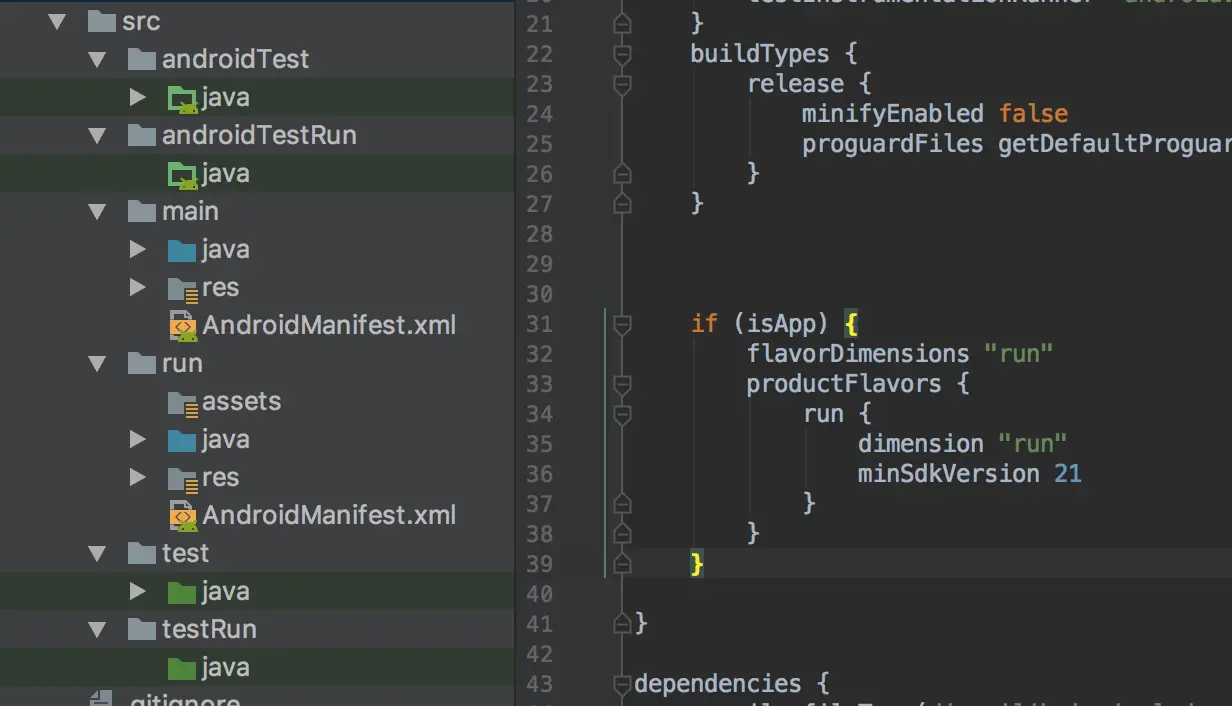Expand the res folder arrow under main

tap(138, 287)
